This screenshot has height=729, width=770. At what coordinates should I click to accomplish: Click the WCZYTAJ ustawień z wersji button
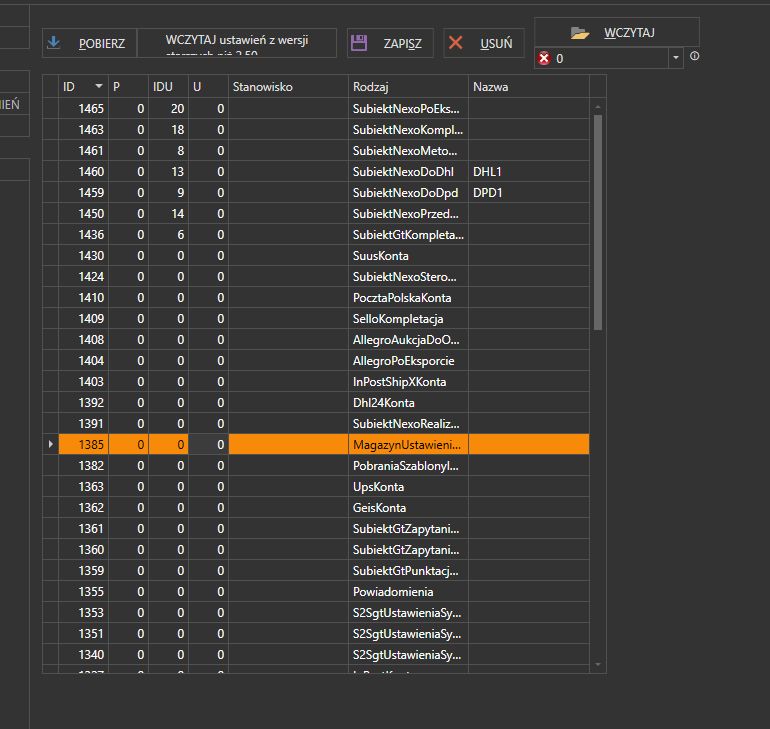237,43
